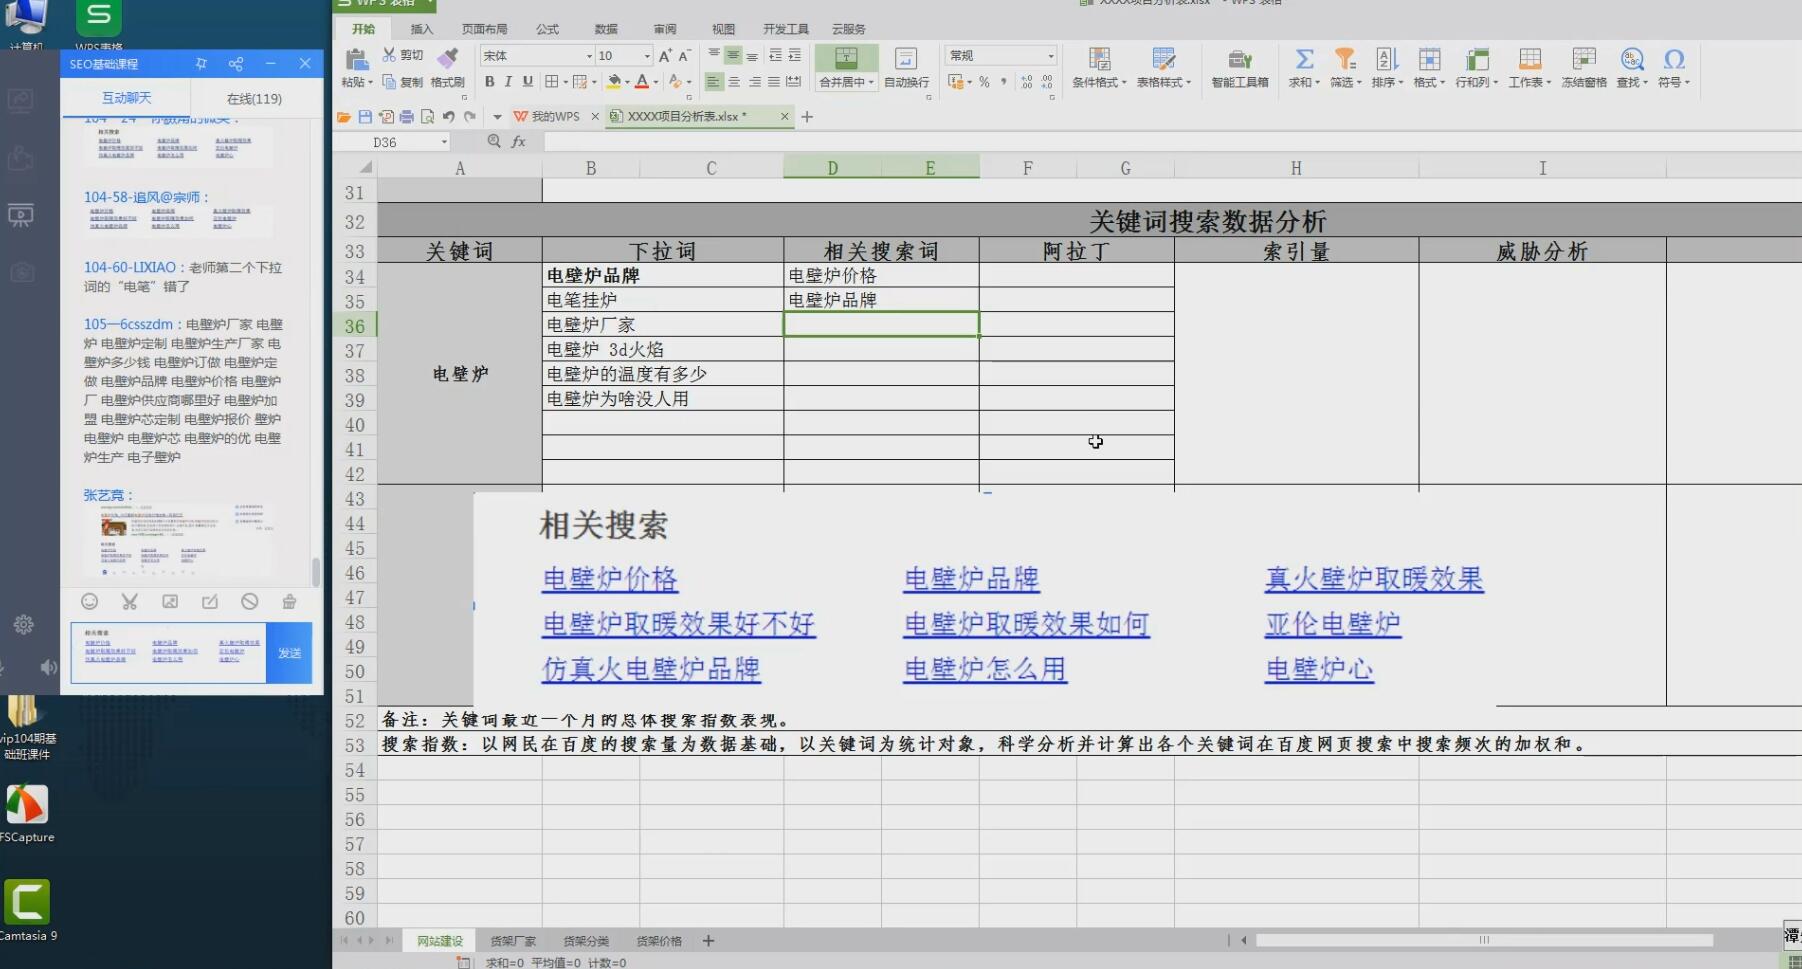
Task: Click the insert function fx icon
Action: pyautogui.click(x=518, y=142)
